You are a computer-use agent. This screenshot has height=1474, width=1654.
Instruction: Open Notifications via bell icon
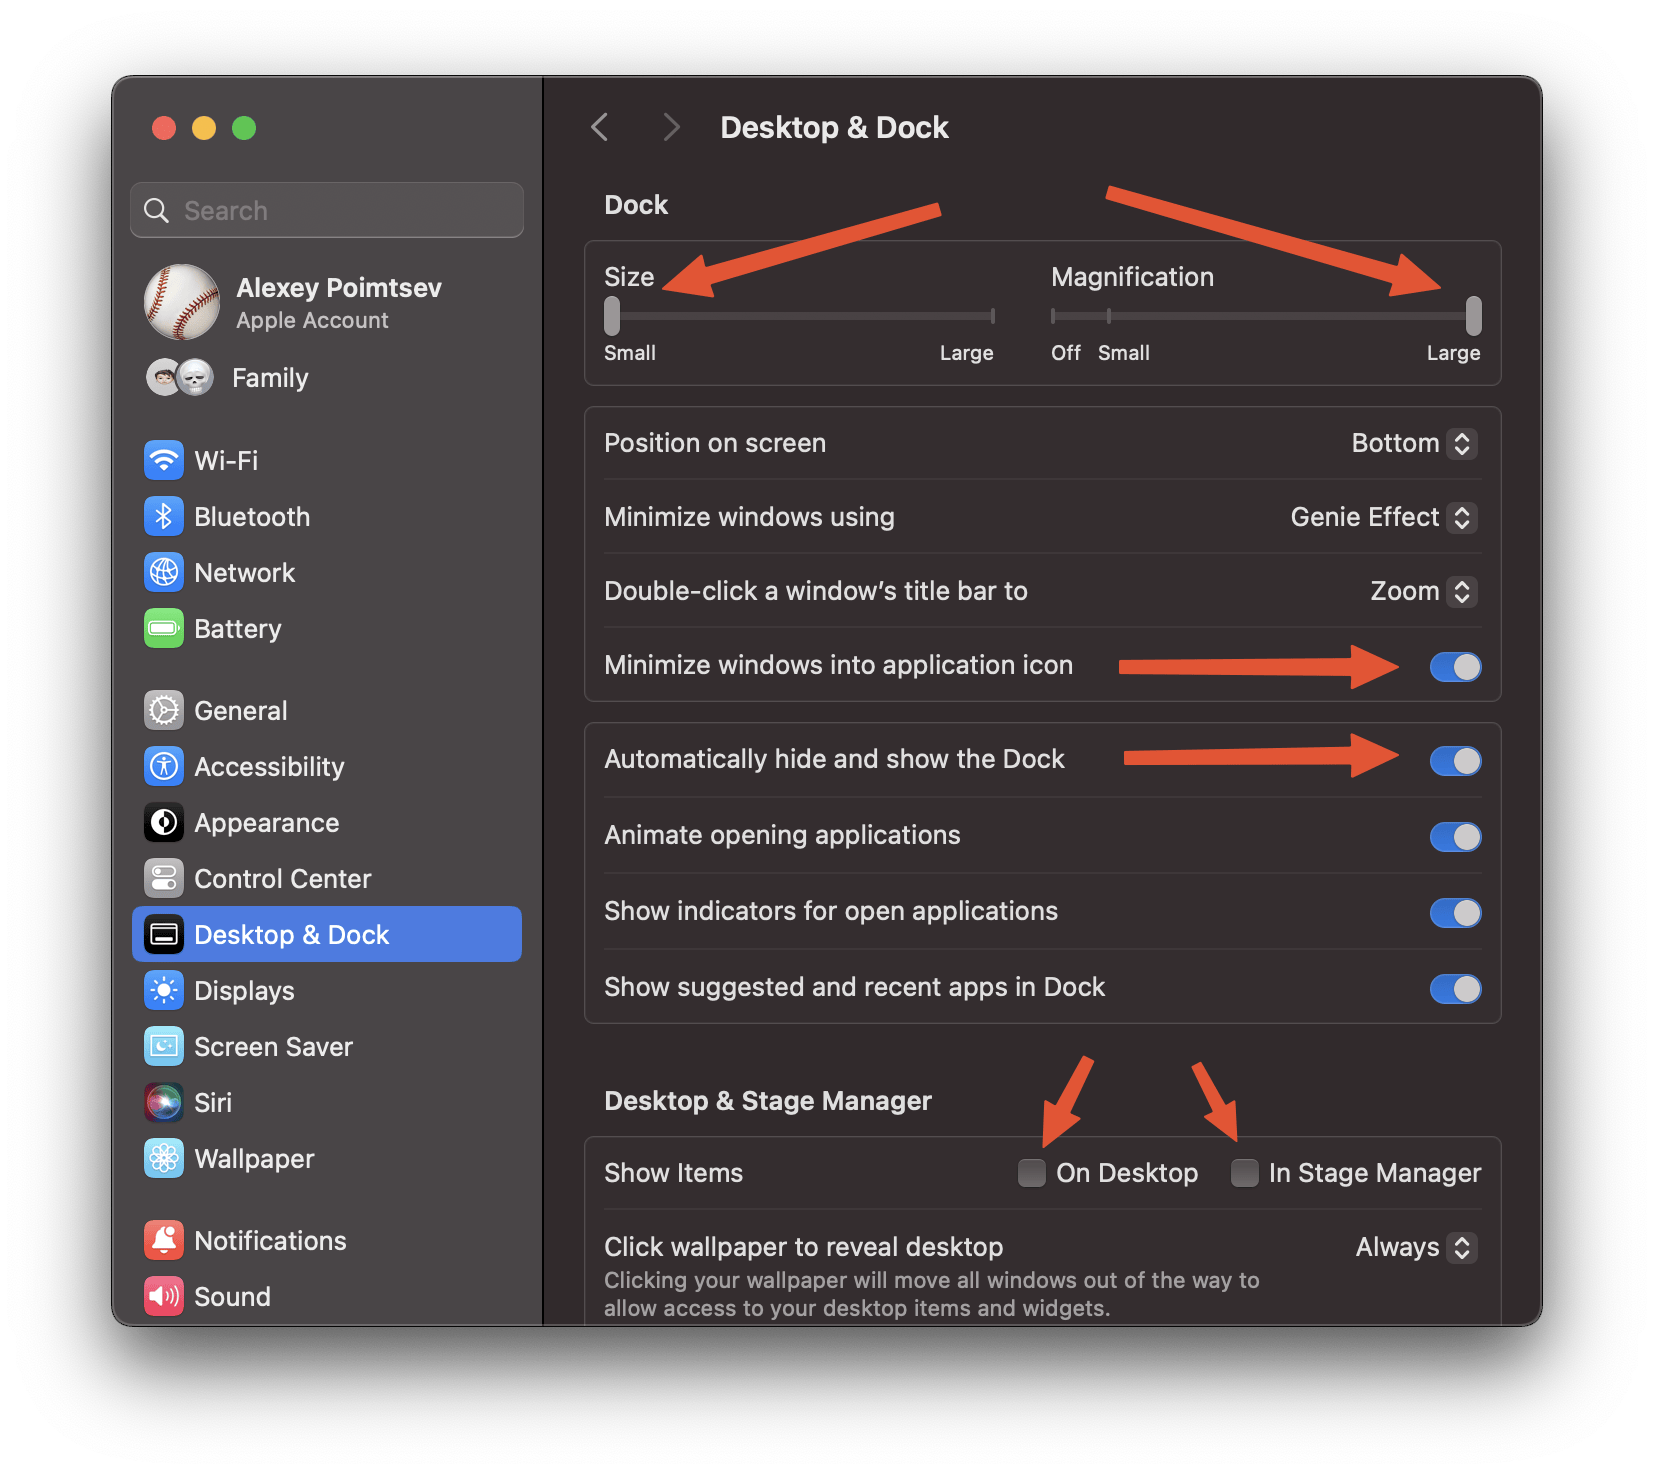pyautogui.click(x=164, y=1241)
